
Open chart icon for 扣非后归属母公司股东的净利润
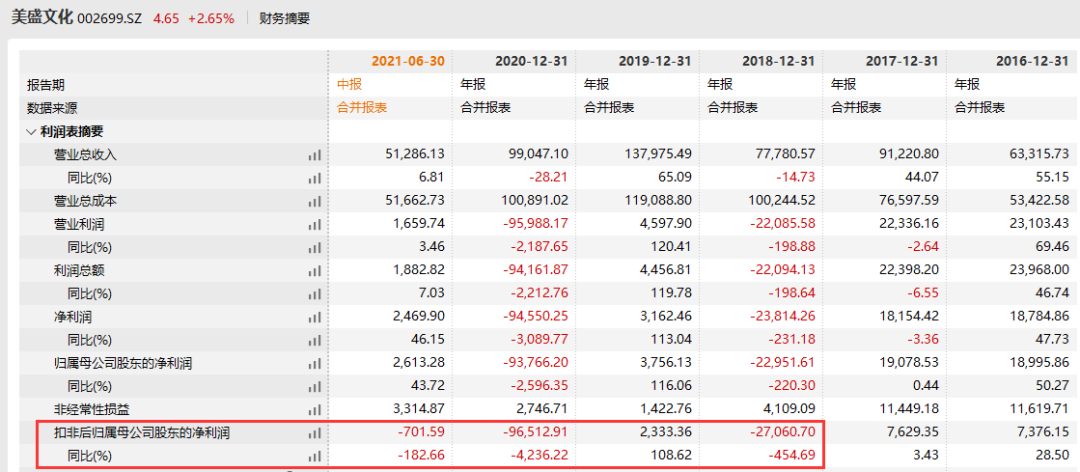point(315,433)
